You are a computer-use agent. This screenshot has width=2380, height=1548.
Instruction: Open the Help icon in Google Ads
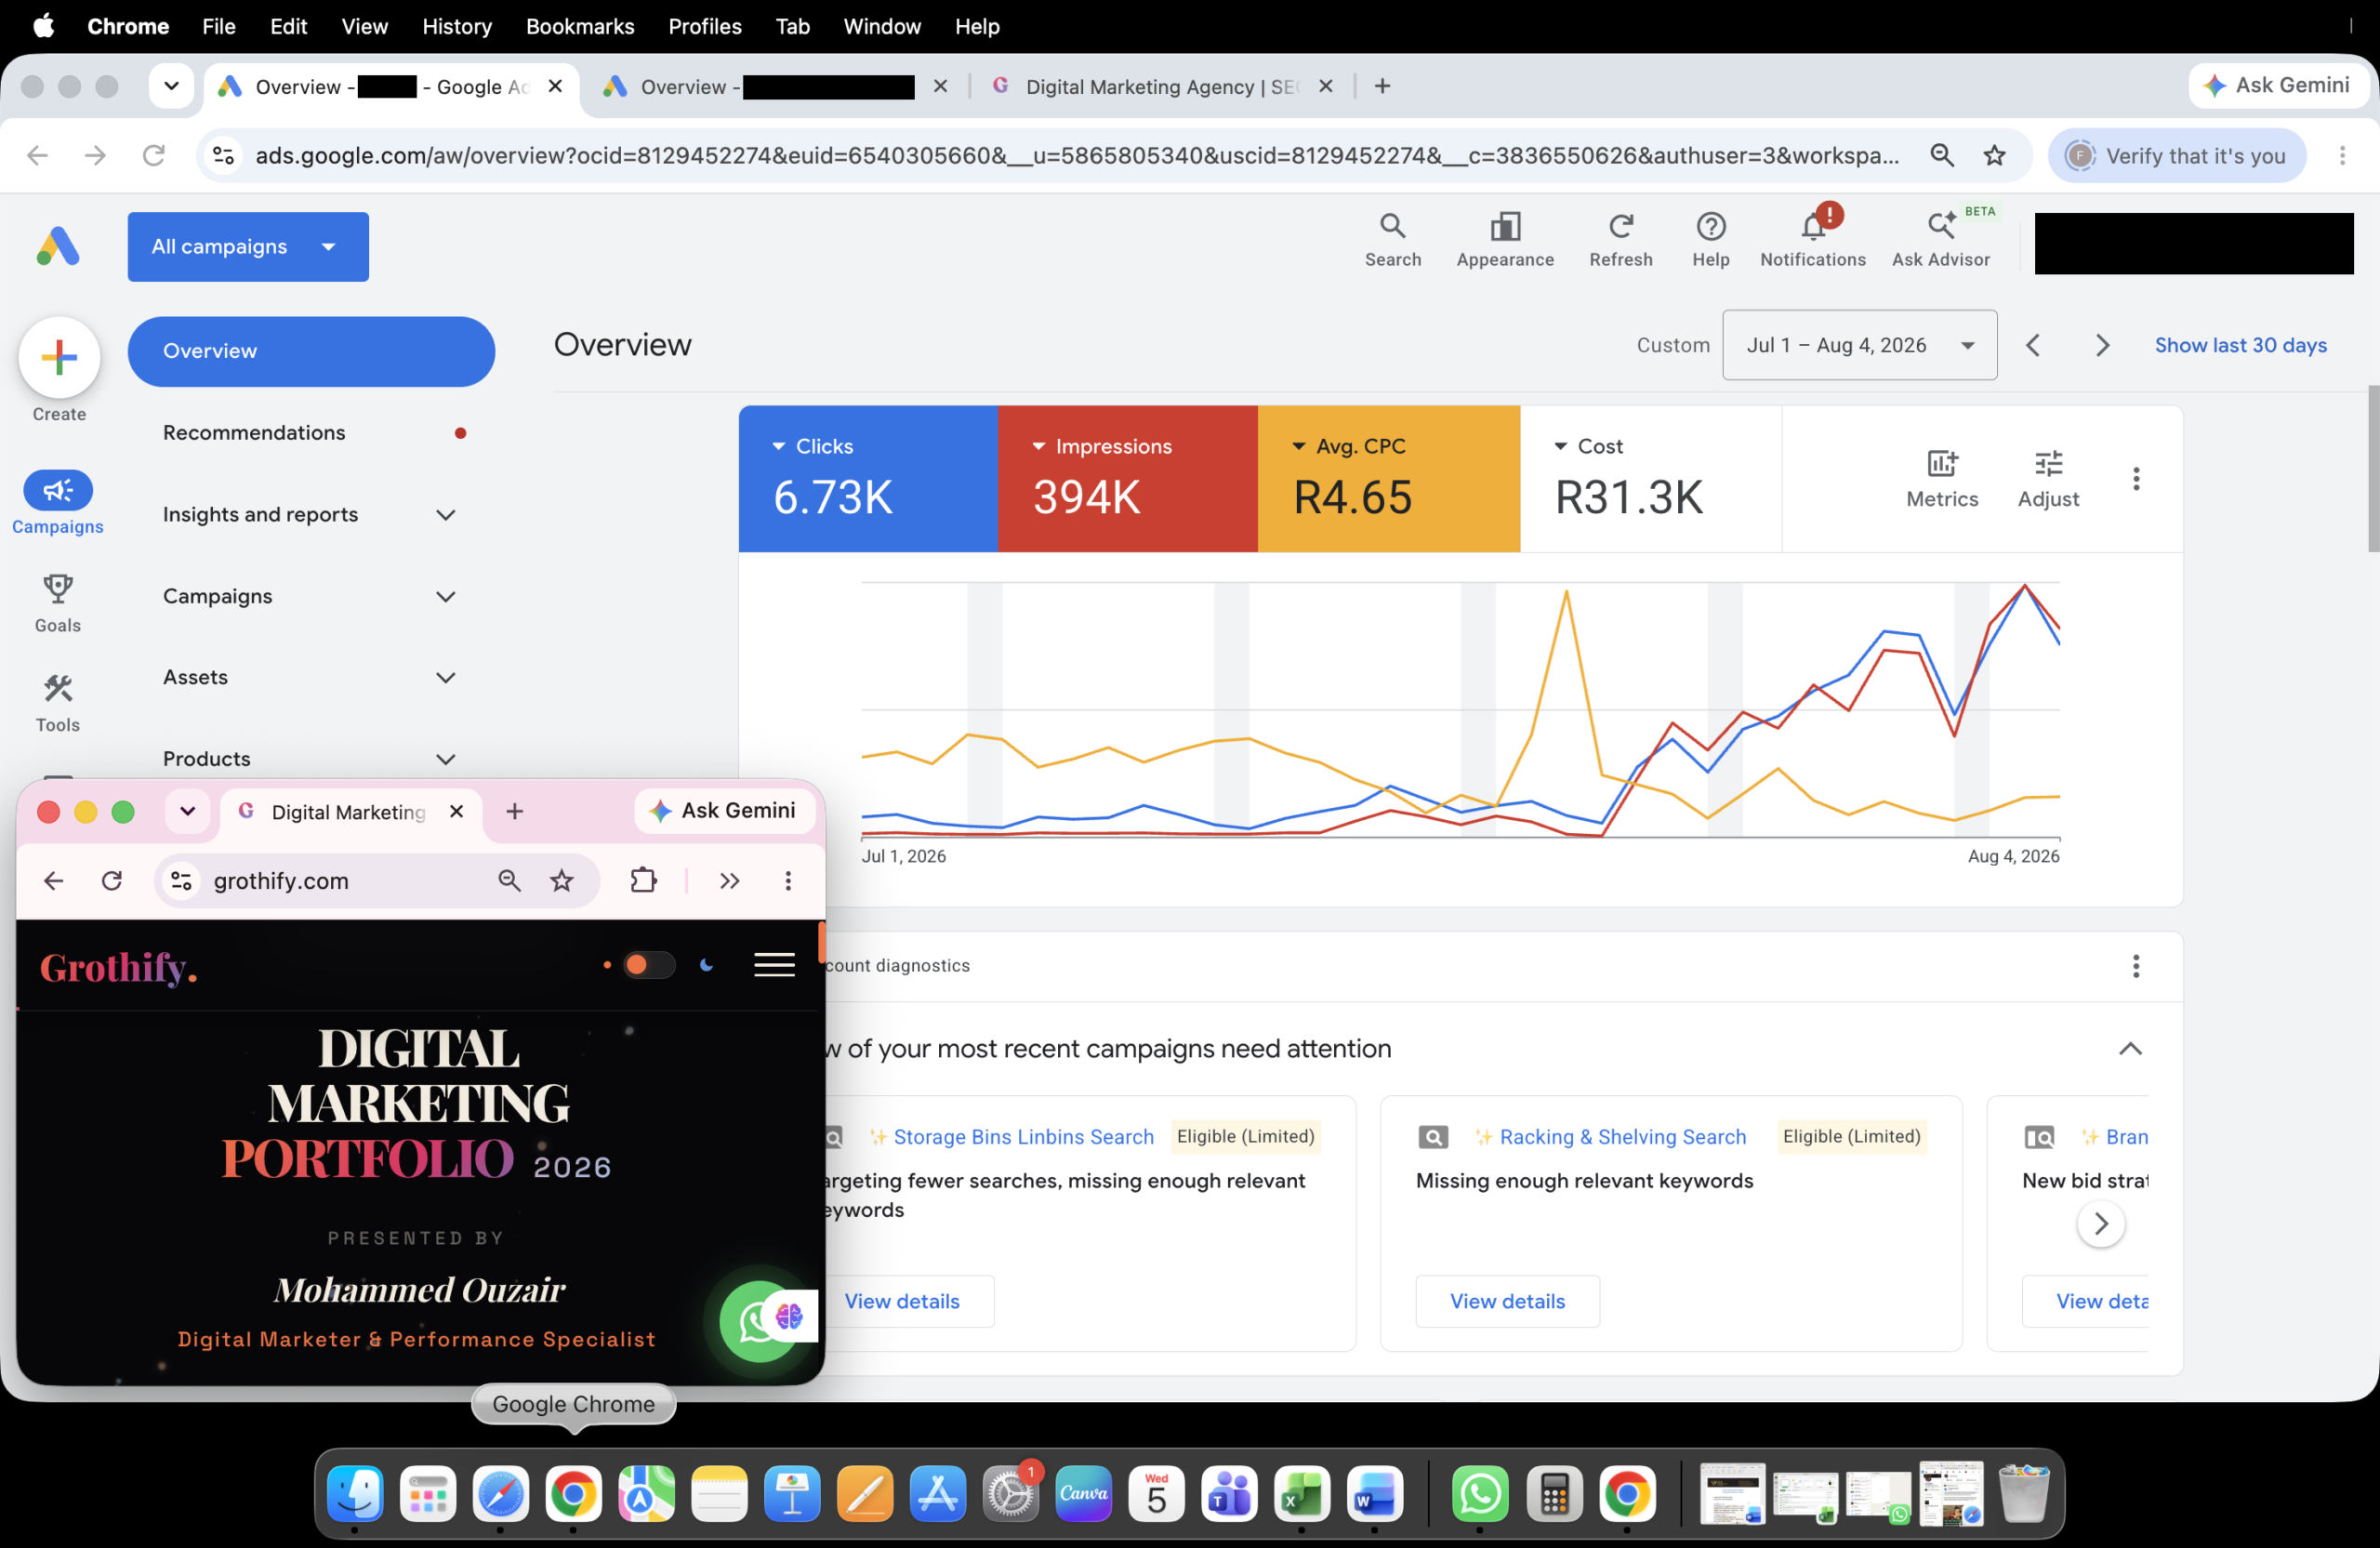point(1710,240)
